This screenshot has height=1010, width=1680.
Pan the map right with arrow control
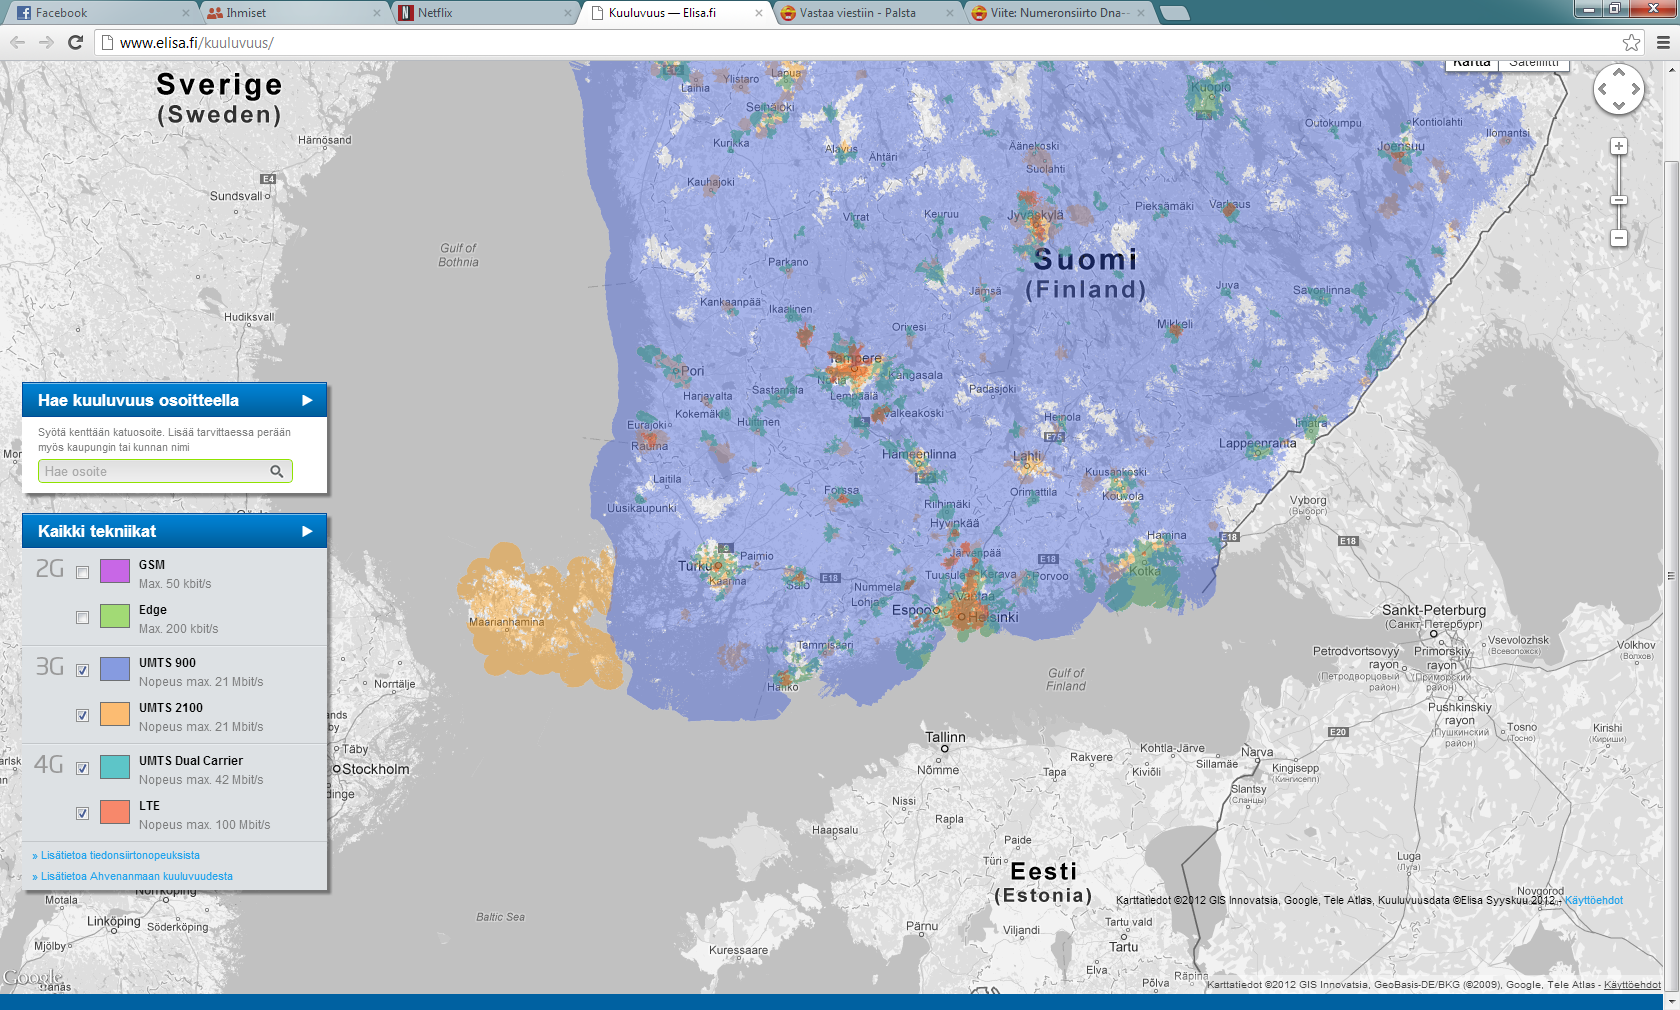(1635, 89)
